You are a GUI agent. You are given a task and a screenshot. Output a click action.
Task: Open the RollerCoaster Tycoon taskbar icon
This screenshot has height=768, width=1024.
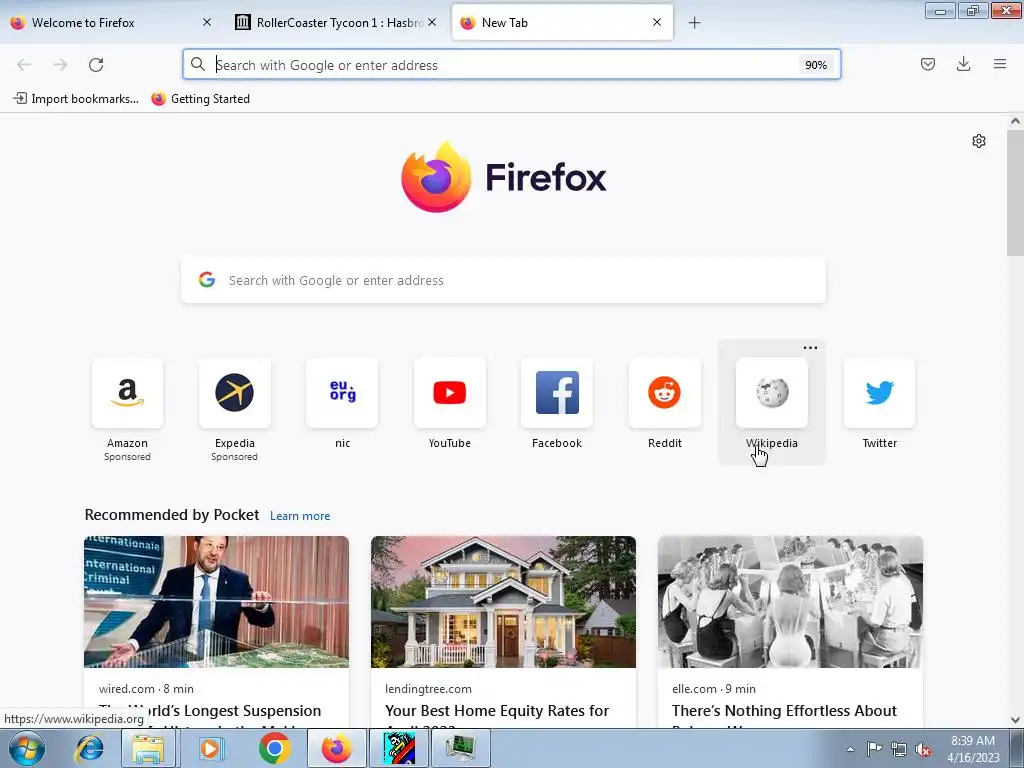(399, 748)
